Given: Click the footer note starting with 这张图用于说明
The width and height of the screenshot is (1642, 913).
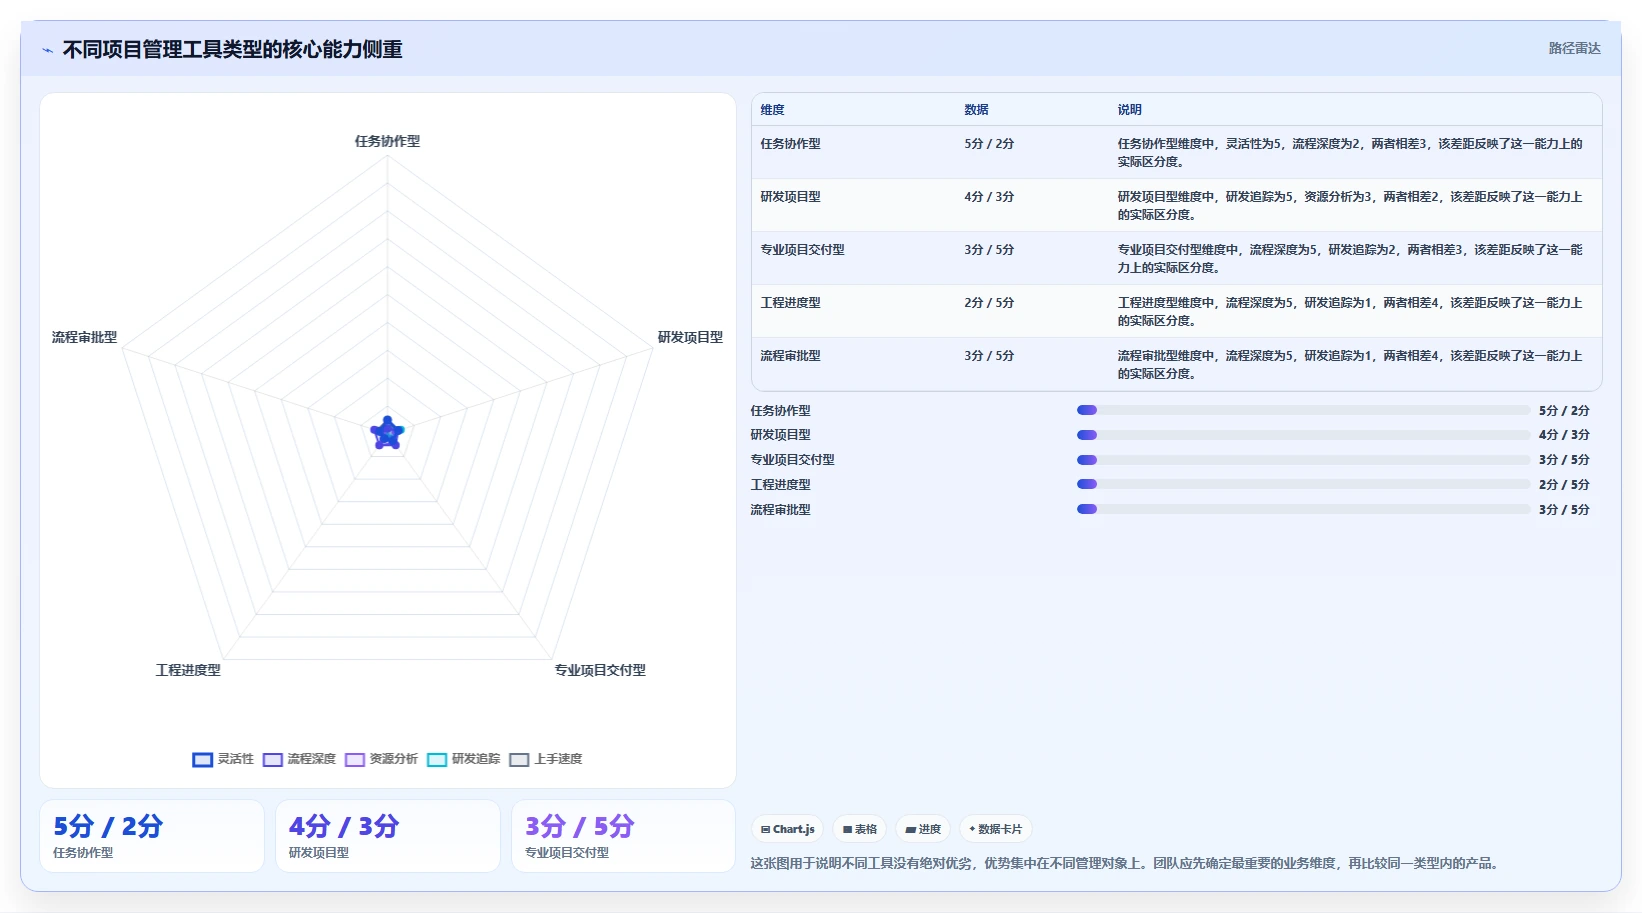Looking at the screenshot, I should [1127, 863].
